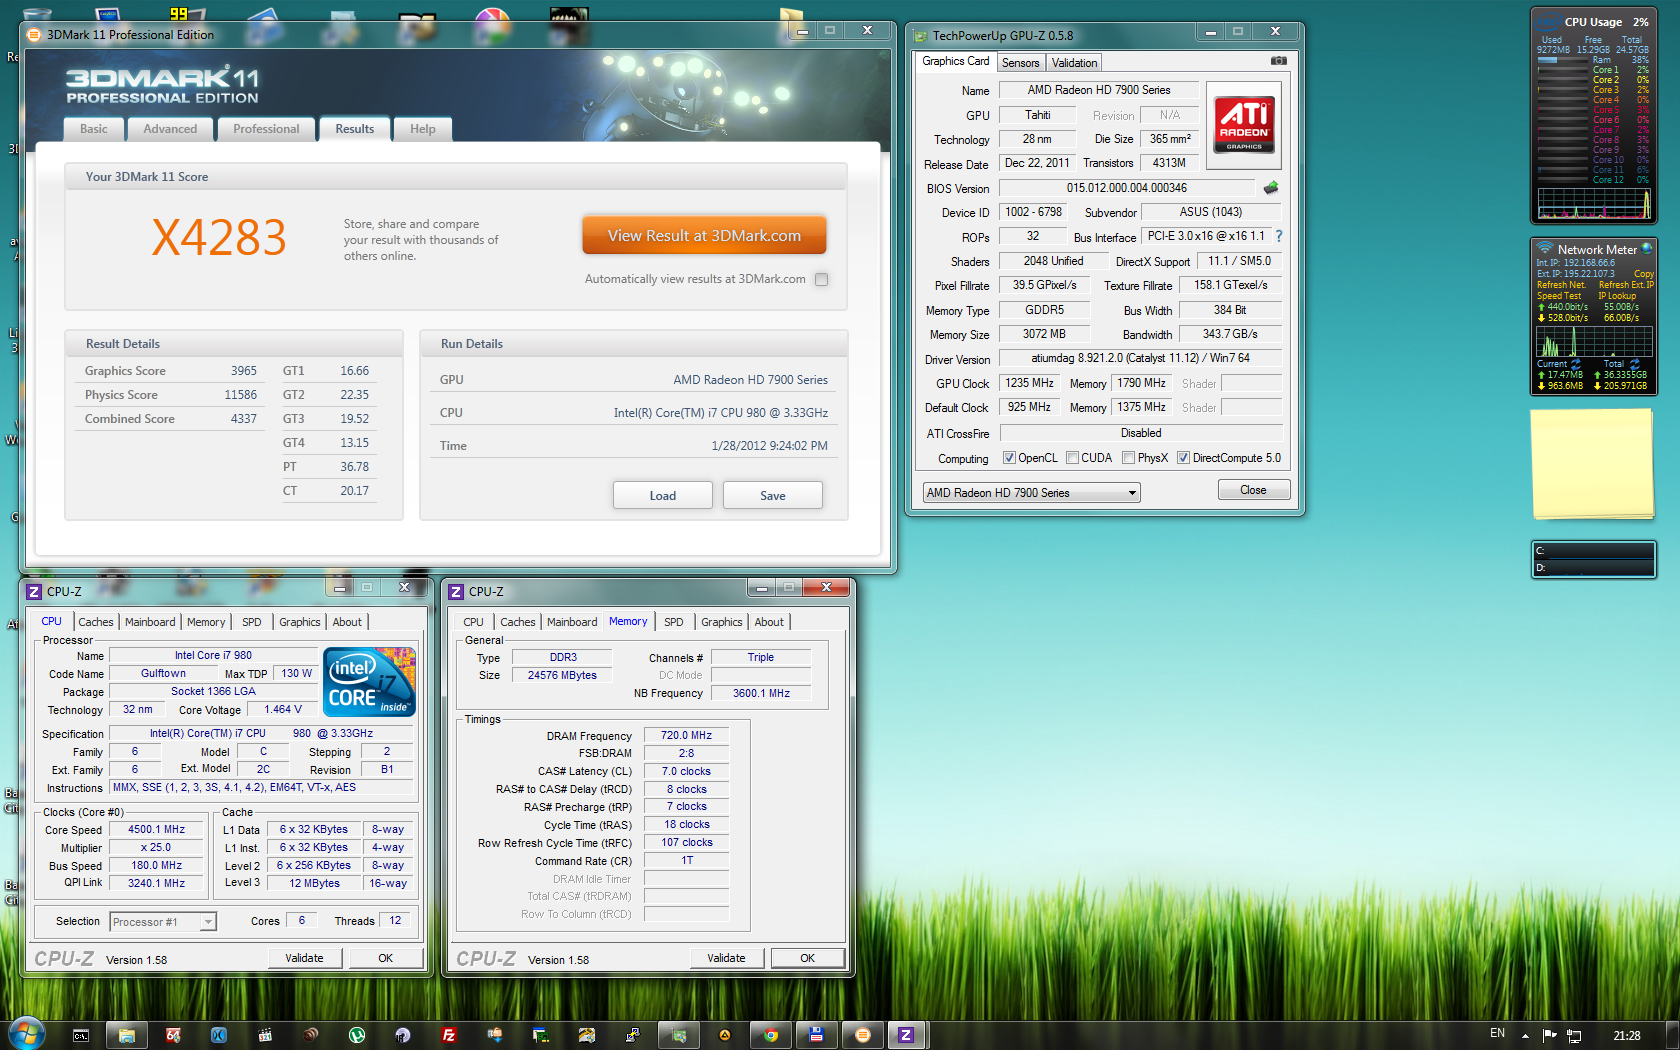
Task: Reset the Current traffic counter refresh icon
Action: pos(1576,364)
